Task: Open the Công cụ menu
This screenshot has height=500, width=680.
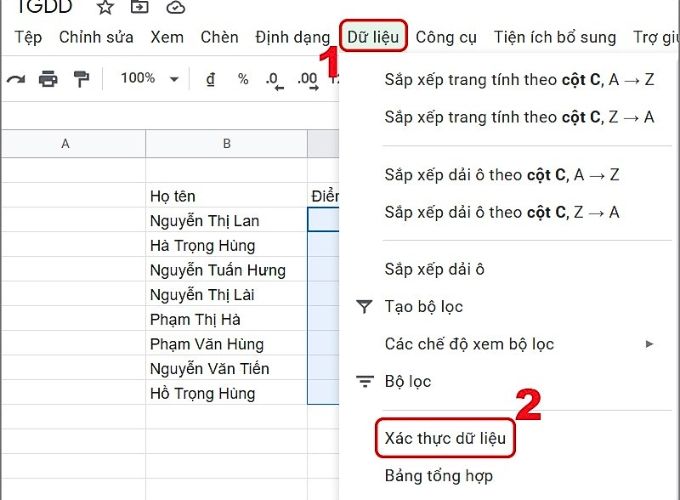Action: [446, 37]
